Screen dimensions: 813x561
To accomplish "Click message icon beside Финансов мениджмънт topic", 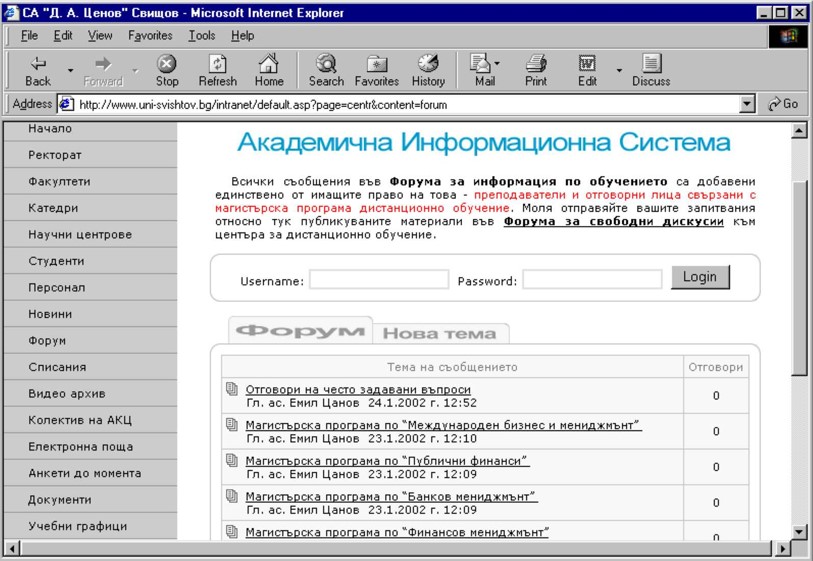I will click(x=232, y=532).
